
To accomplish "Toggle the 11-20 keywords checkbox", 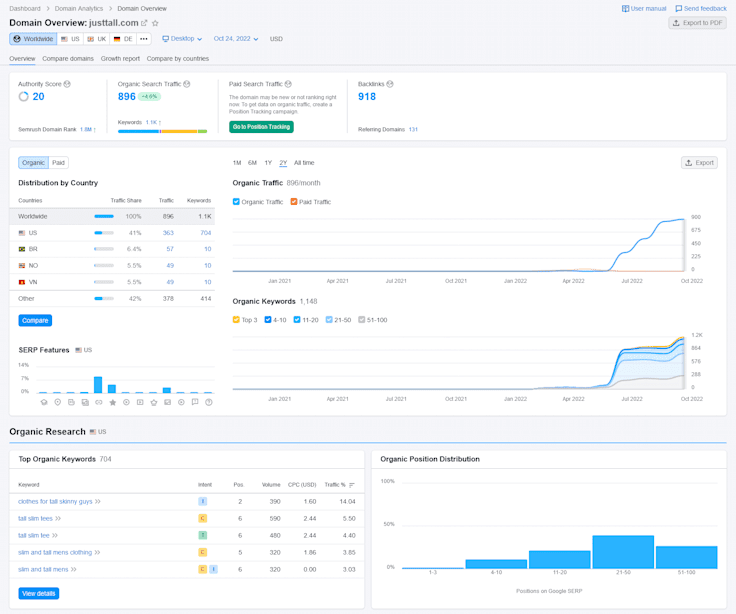I will click(297, 320).
